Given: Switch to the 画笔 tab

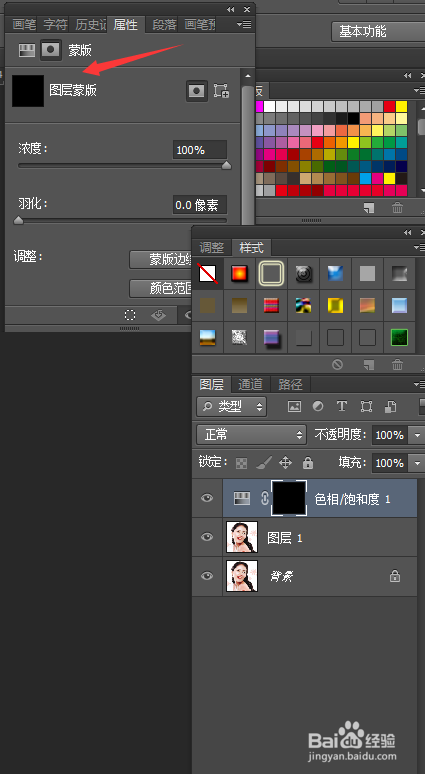Looking at the screenshot, I should 24,24.
